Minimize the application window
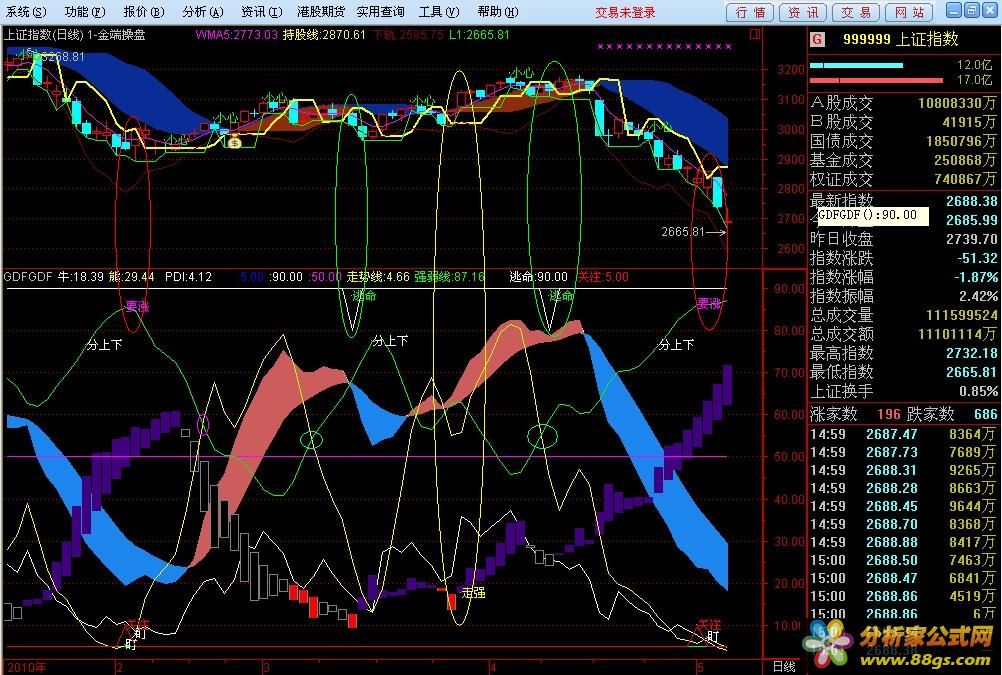The width and height of the screenshot is (1002, 675). [954, 10]
